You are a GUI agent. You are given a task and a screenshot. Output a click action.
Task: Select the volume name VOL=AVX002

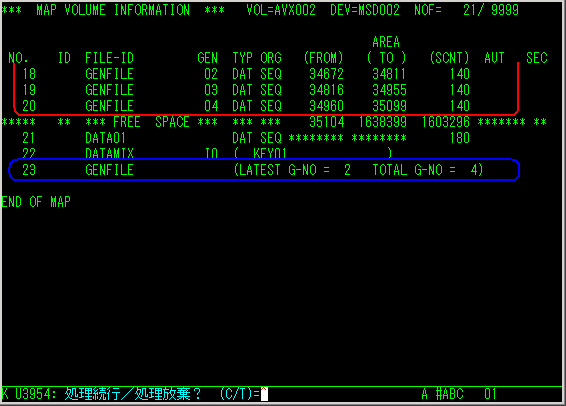pyautogui.click(x=281, y=10)
